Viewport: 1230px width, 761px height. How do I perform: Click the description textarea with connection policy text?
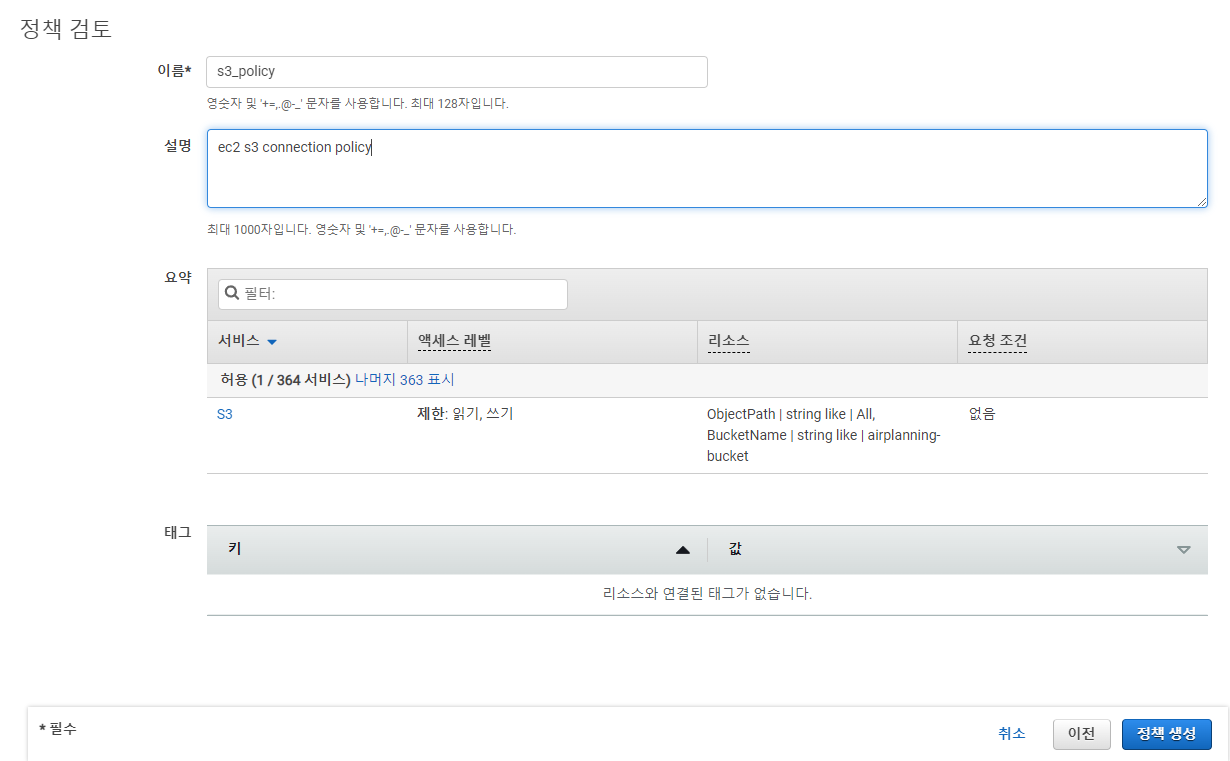[707, 168]
